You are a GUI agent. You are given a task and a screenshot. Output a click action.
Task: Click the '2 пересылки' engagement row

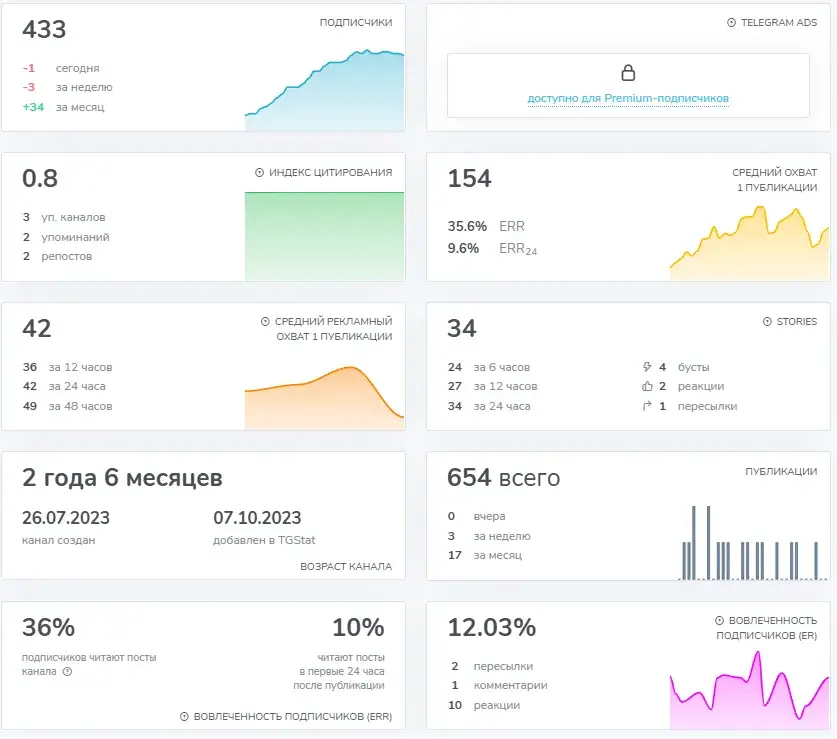pyautogui.click(x=492, y=666)
